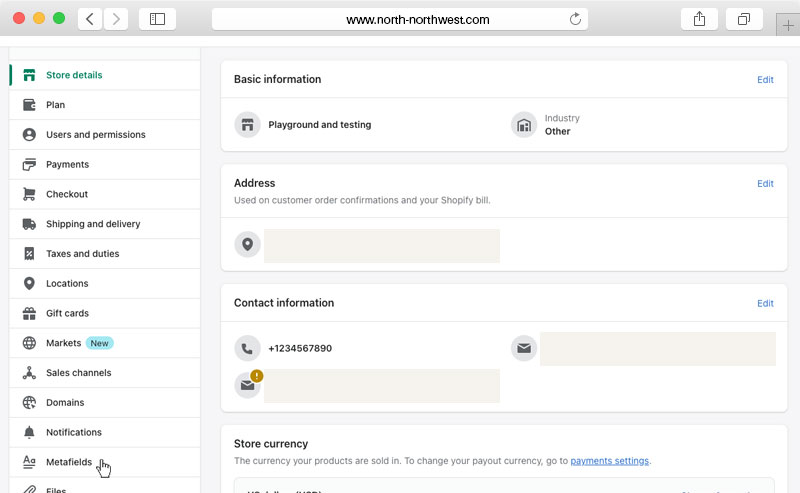The image size is (800, 493).
Task: Open Domains settings
Action: pyautogui.click(x=65, y=403)
